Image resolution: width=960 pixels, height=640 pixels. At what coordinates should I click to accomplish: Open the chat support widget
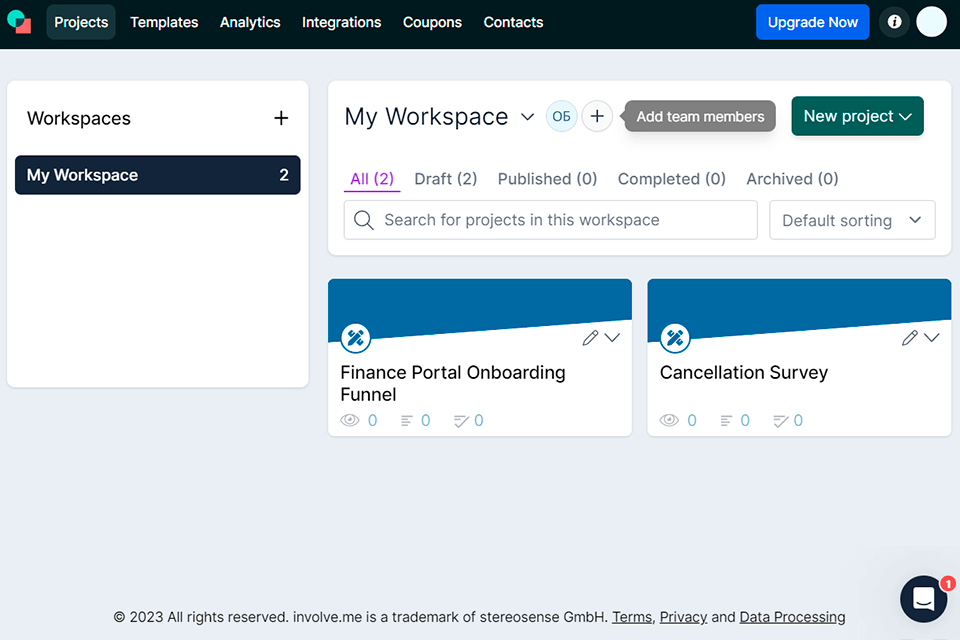point(924,599)
